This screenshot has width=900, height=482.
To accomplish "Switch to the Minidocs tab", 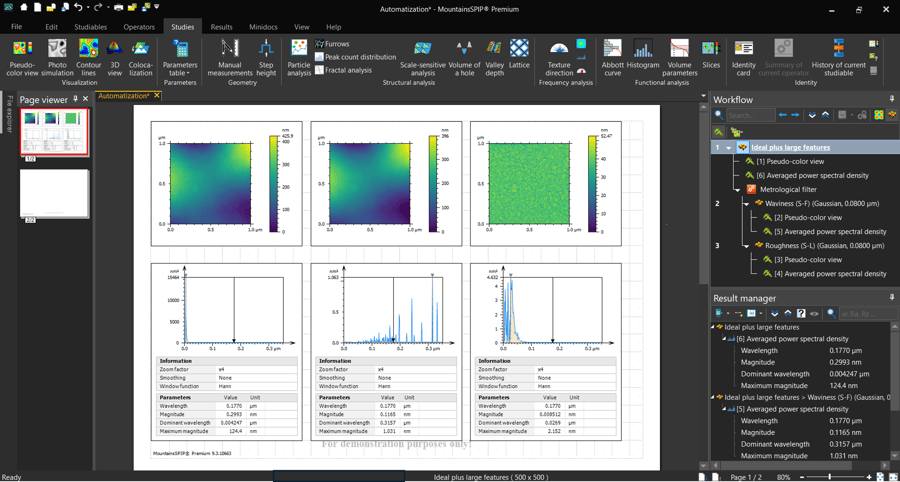I will 263,26.
